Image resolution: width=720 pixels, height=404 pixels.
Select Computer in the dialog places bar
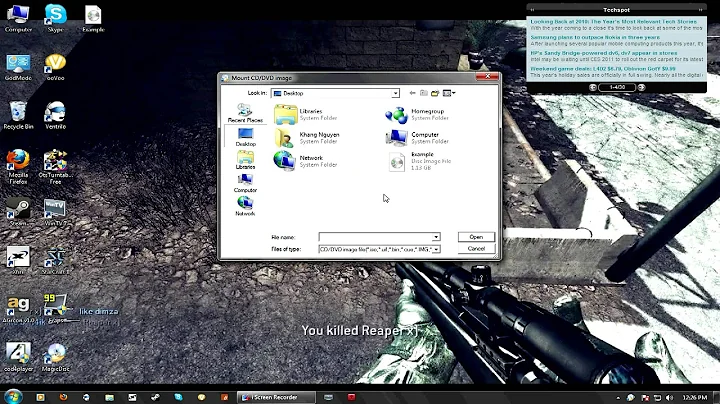(245, 183)
